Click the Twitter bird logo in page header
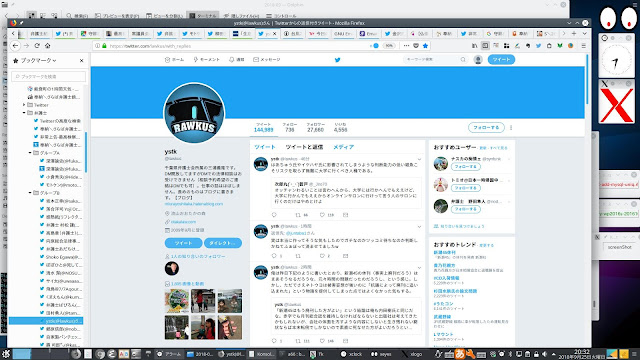640x360 pixels. pos(338,60)
